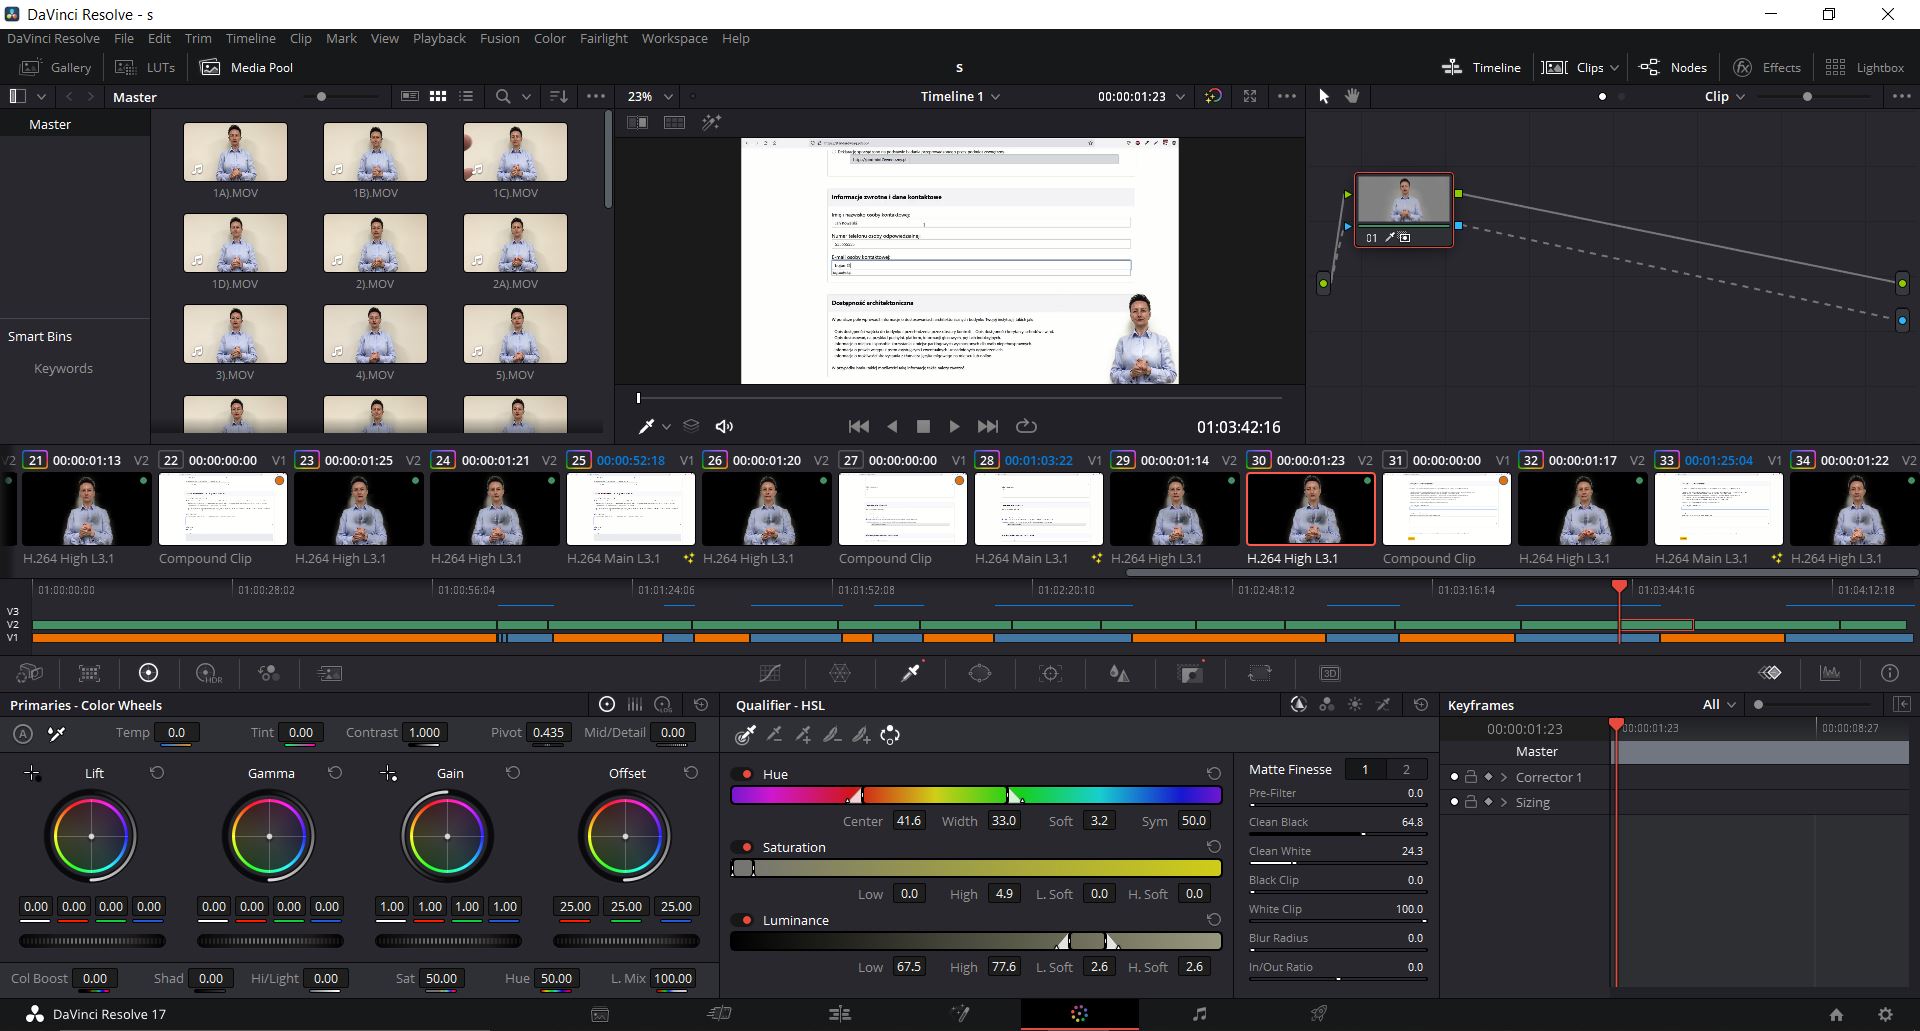The image size is (1920, 1031).
Task: Open the viewer zoom 23% dropdown
Action: coord(651,96)
